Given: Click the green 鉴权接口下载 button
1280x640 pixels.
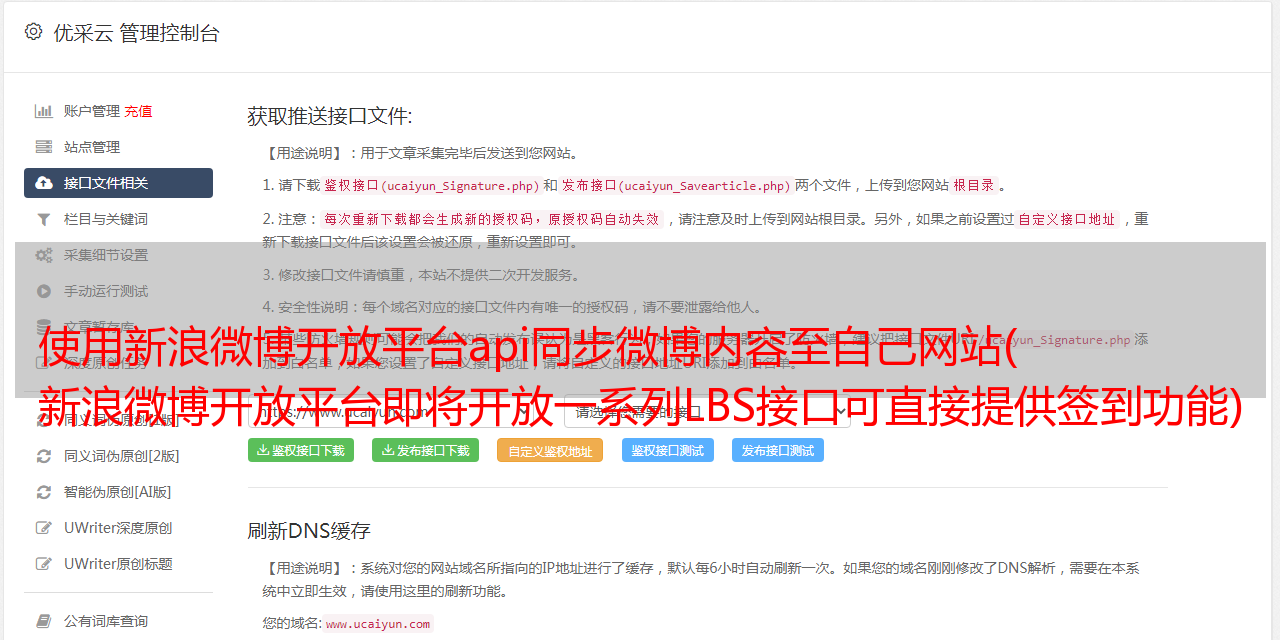Looking at the screenshot, I should point(301,450).
